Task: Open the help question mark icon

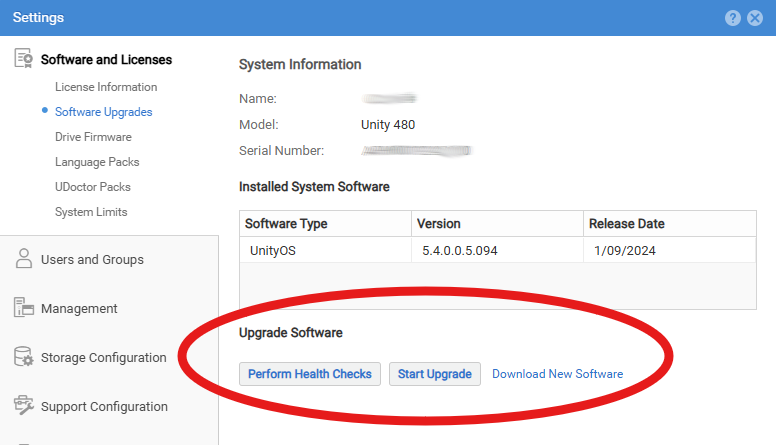Action: pos(732,18)
